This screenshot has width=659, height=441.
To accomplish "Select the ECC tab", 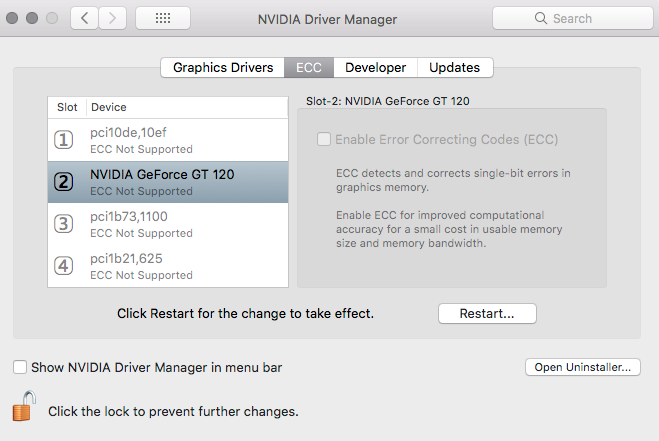I will [310, 67].
